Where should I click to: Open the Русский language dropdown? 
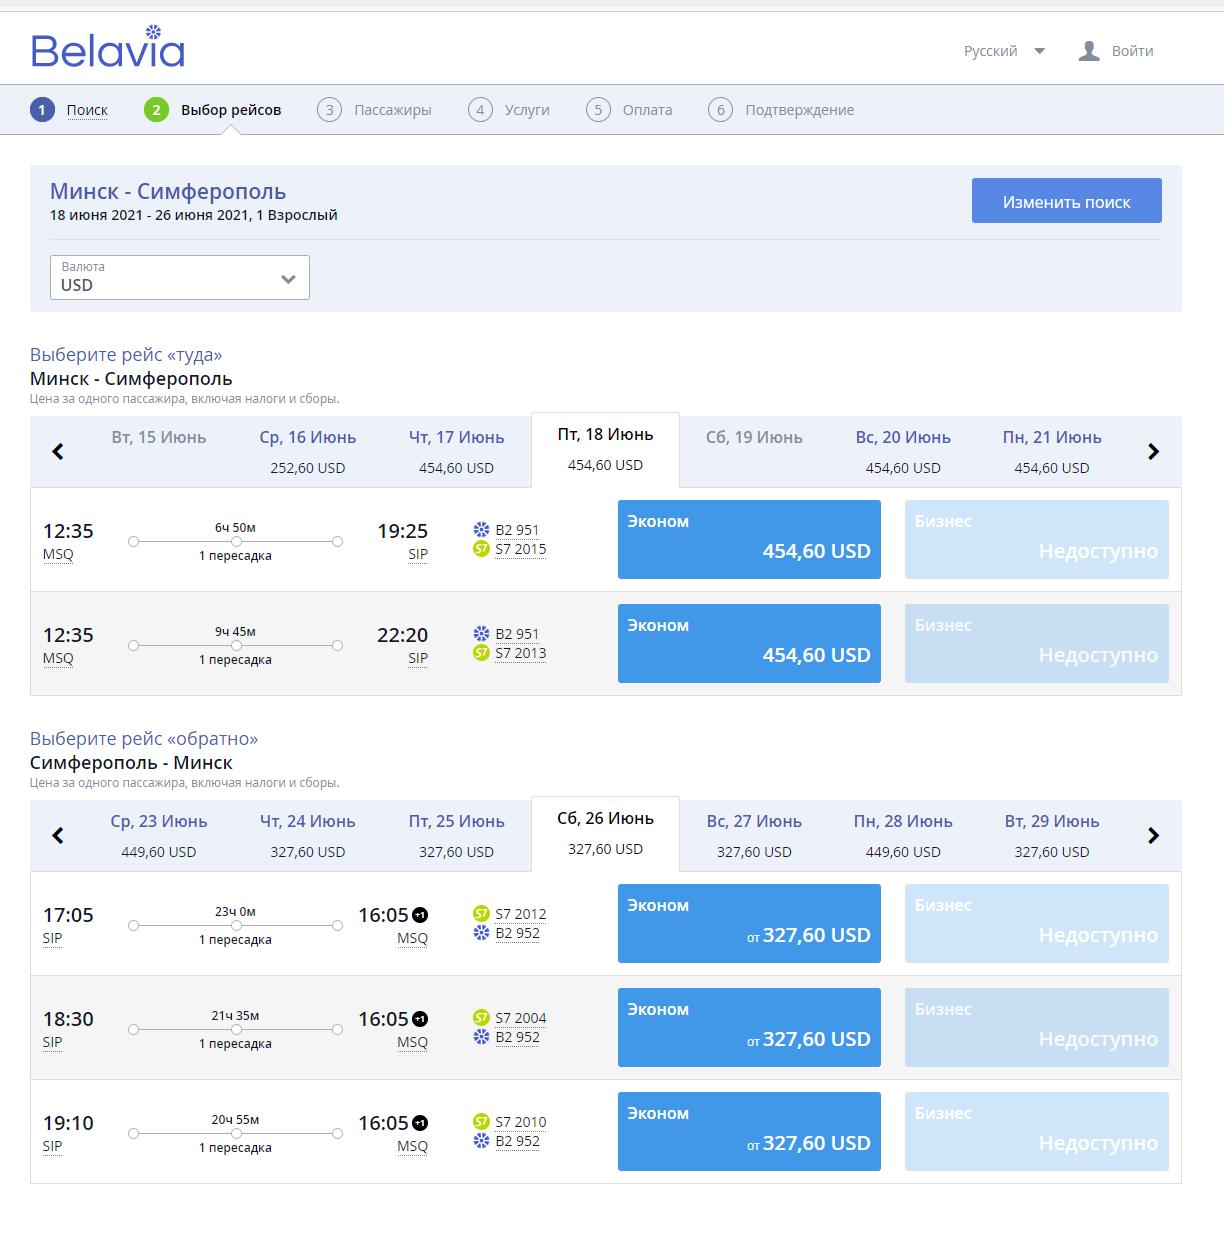1003,51
